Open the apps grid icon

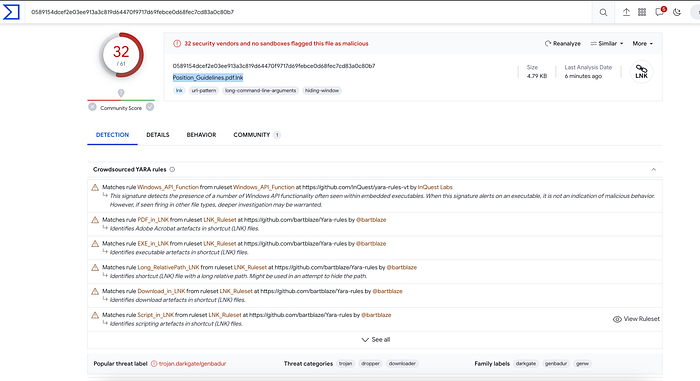click(642, 13)
